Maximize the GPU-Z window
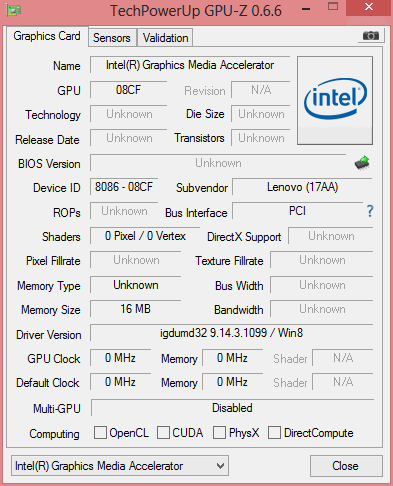The image size is (393, 486). 333,7
